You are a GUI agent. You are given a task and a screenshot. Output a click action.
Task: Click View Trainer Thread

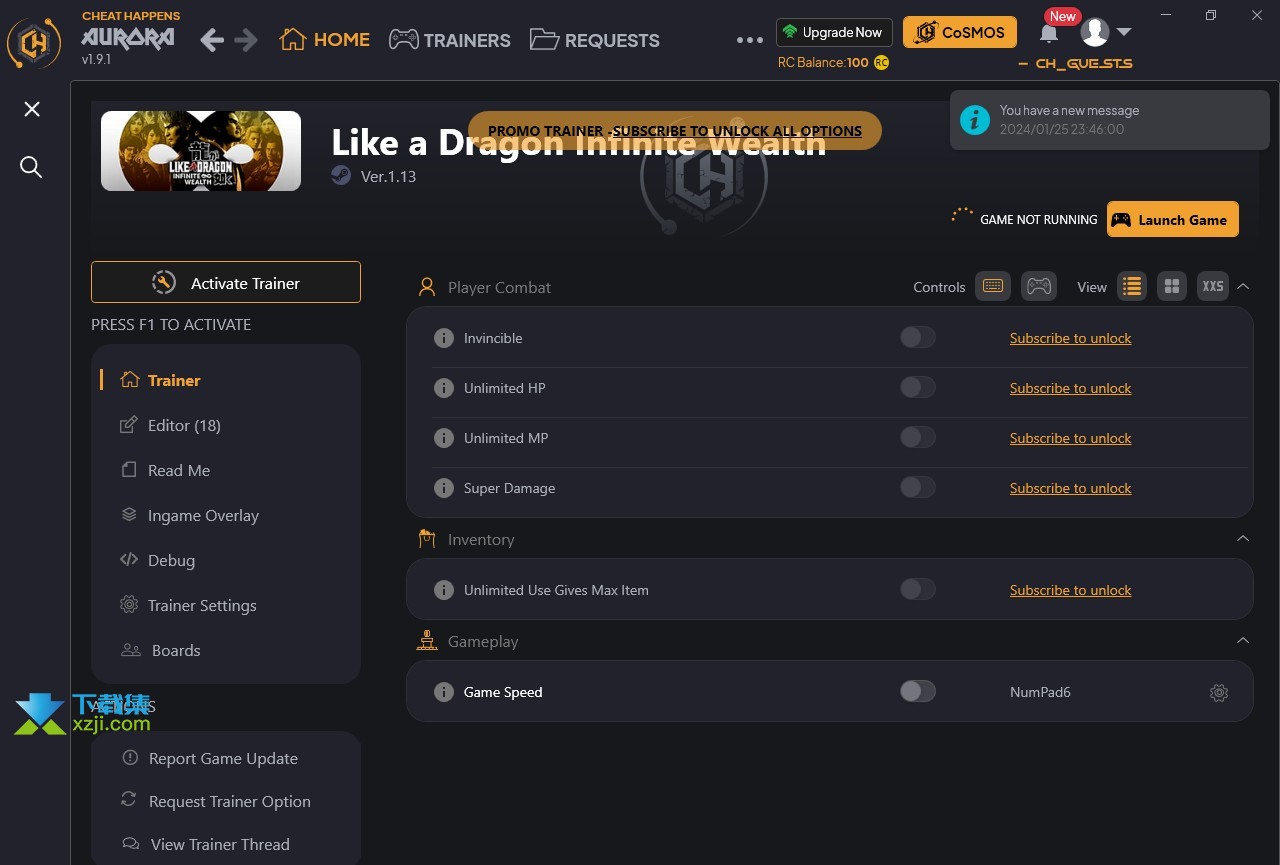click(206, 844)
